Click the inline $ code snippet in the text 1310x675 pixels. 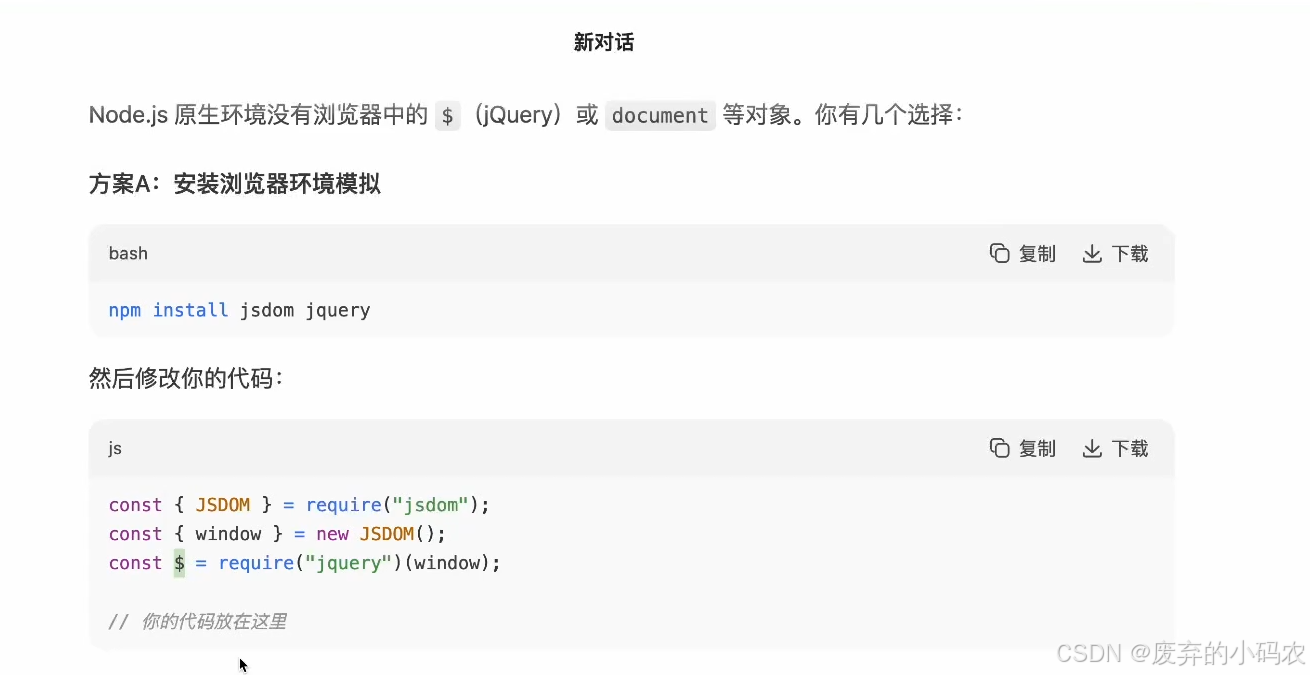click(447, 115)
